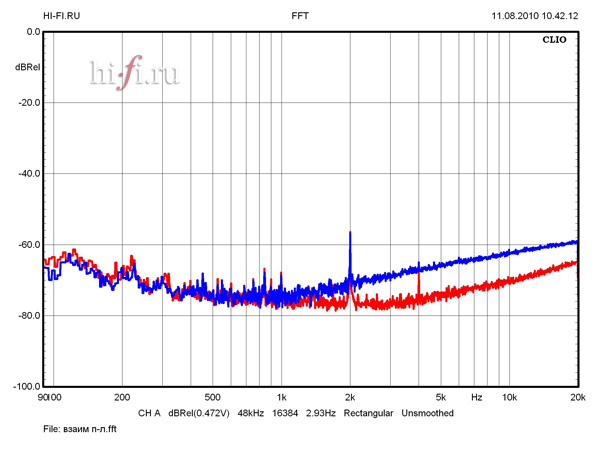Select the -40.0 y-axis label
Viewport: 600px width, 450px height.
click(x=29, y=174)
